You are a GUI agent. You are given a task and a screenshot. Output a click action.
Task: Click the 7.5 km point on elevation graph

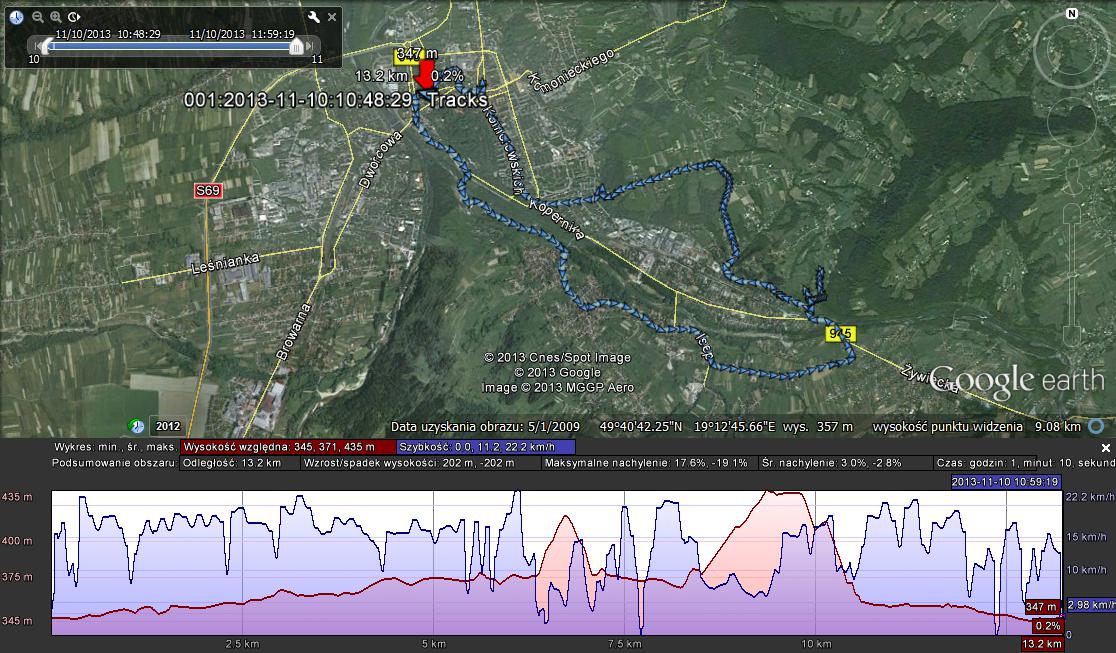[624, 560]
